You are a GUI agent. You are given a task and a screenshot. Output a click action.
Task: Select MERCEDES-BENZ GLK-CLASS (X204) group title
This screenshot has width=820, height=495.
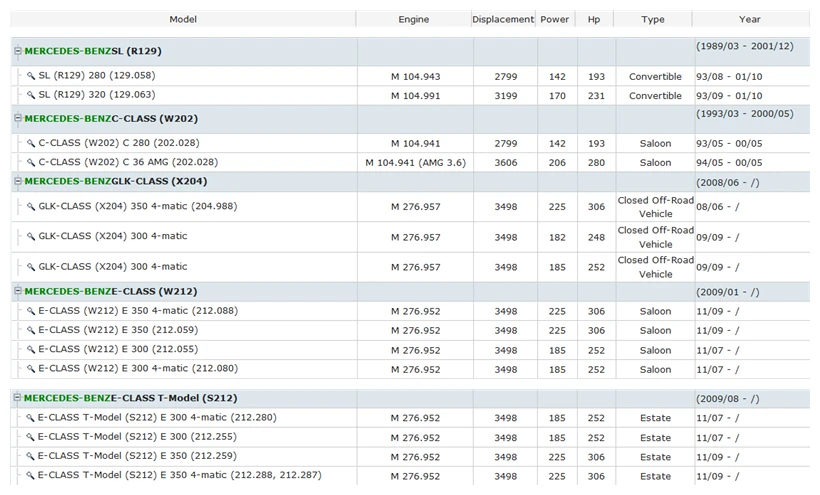116,181
